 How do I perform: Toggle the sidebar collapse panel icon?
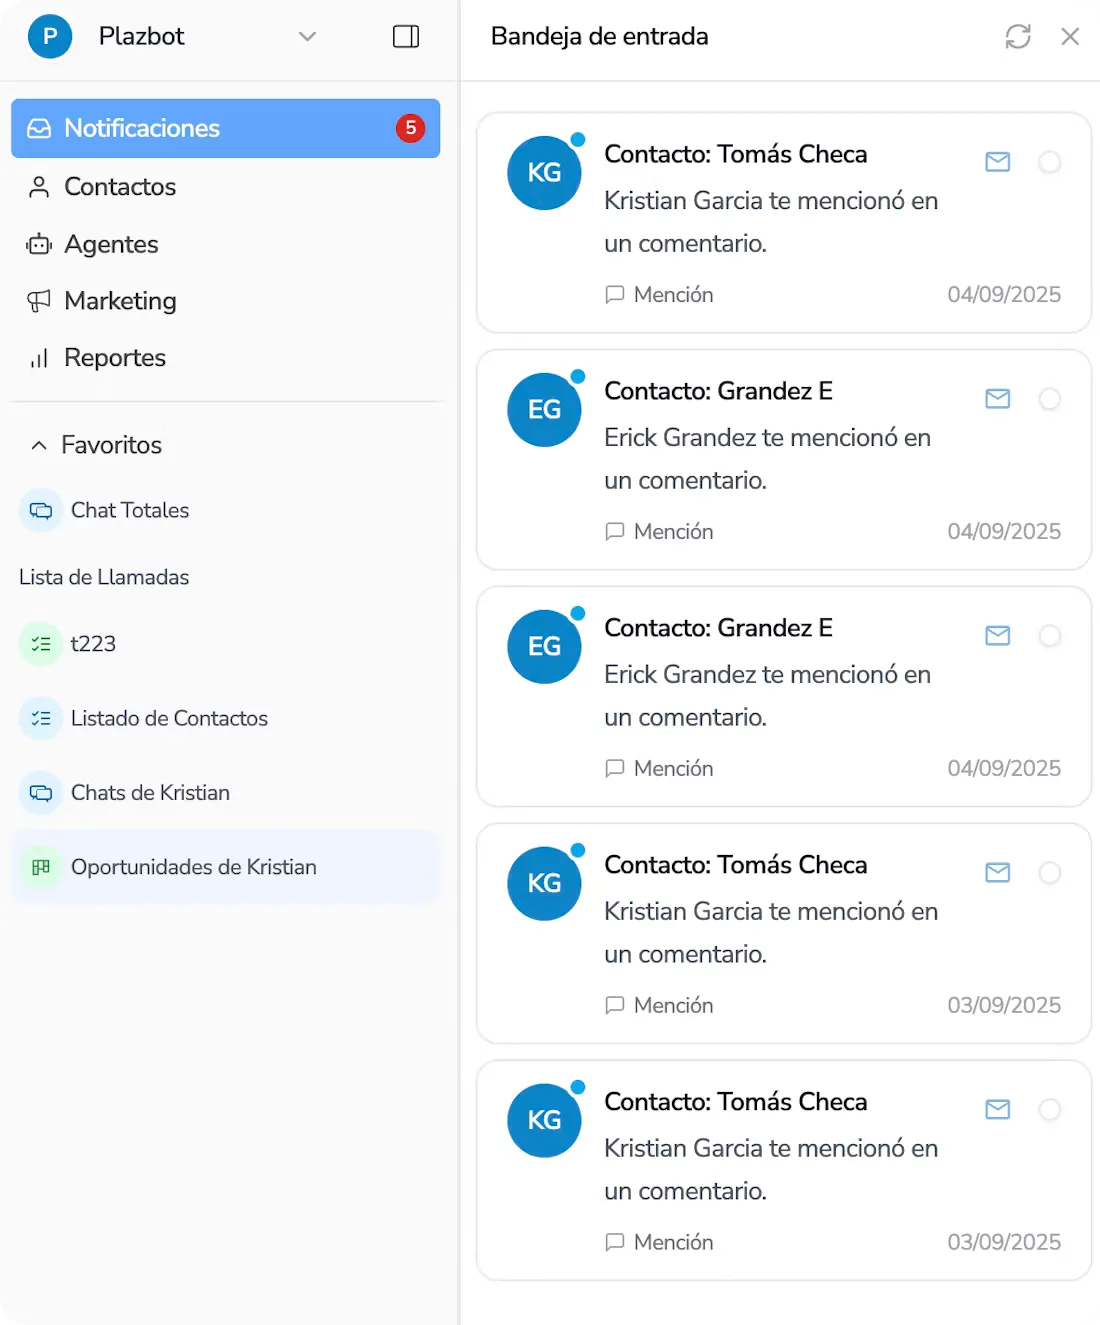406,37
